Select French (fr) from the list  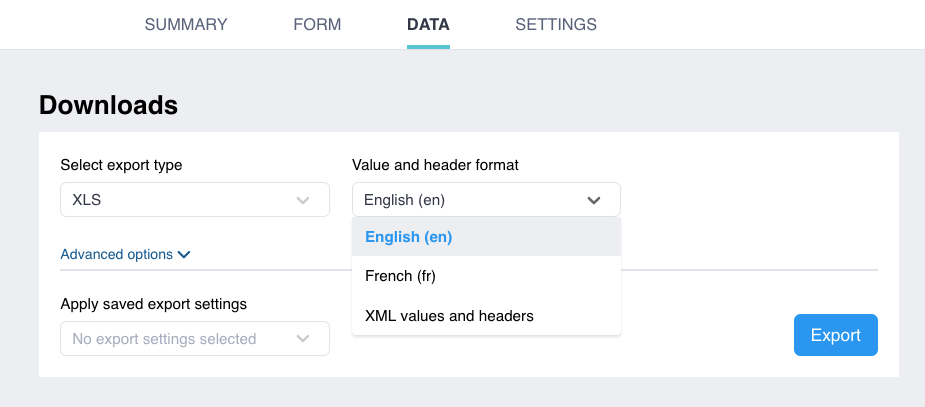coord(400,276)
